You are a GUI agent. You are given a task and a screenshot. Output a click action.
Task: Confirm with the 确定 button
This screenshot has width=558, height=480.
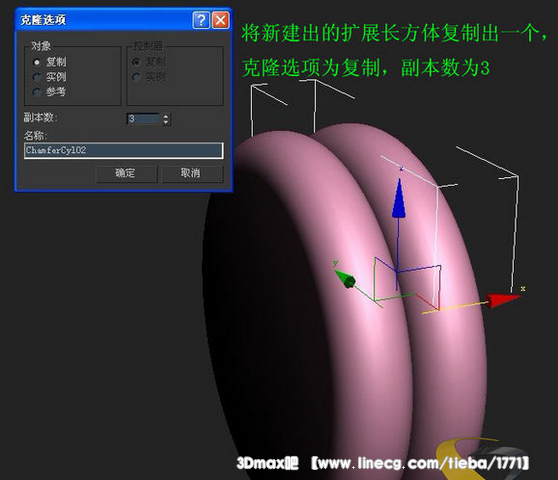pyautogui.click(x=126, y=173)
